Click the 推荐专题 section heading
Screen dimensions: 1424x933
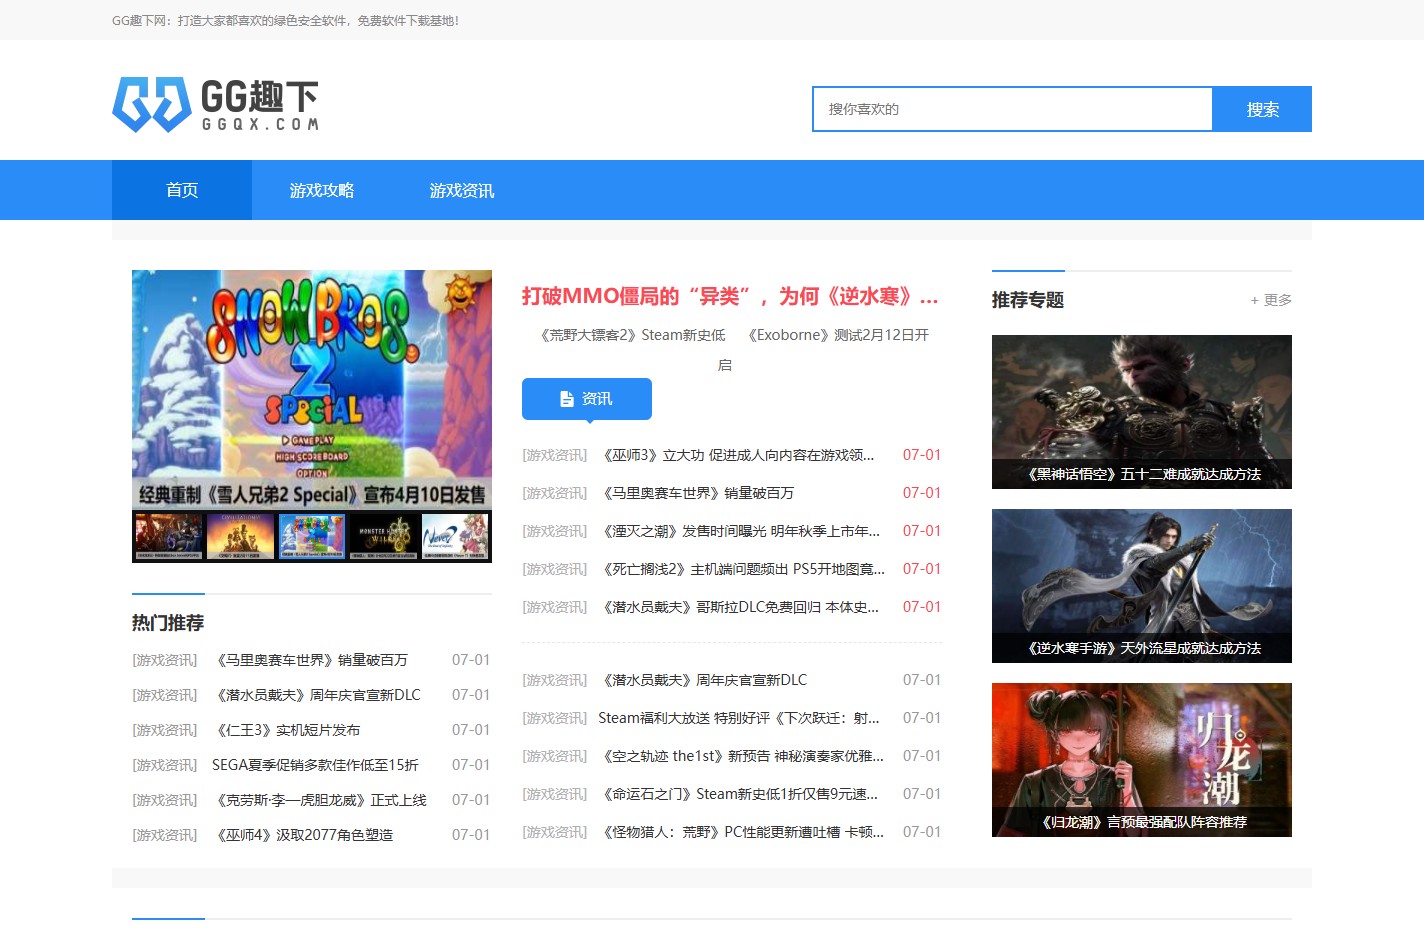1028,300
